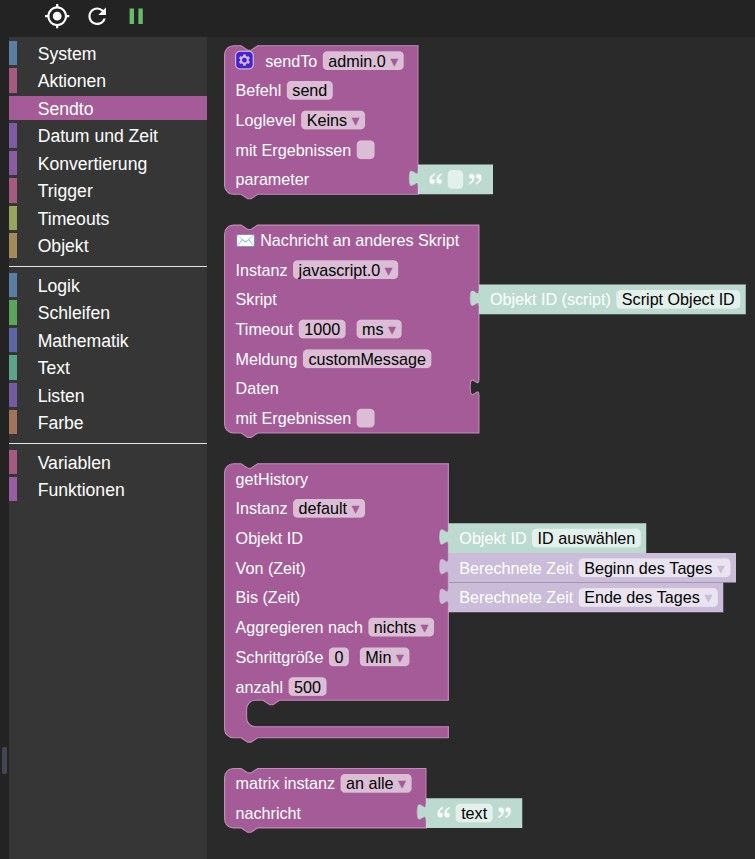Click the Timeout '1000' value field
Viewport: 755px width, 859px height.
tap(322, 329)
